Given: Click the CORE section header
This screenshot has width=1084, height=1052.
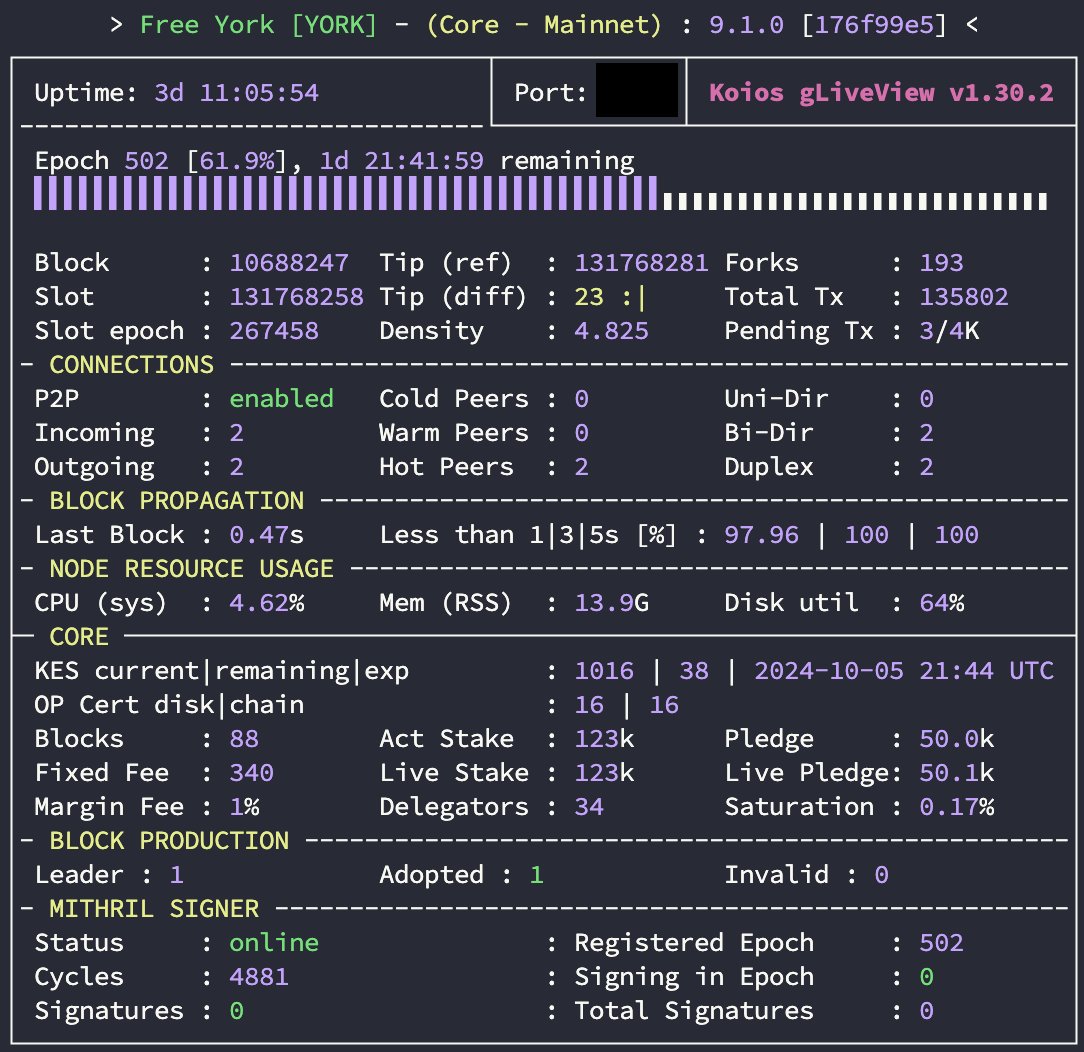Looking at the screenshot, I should pos(79,637).
